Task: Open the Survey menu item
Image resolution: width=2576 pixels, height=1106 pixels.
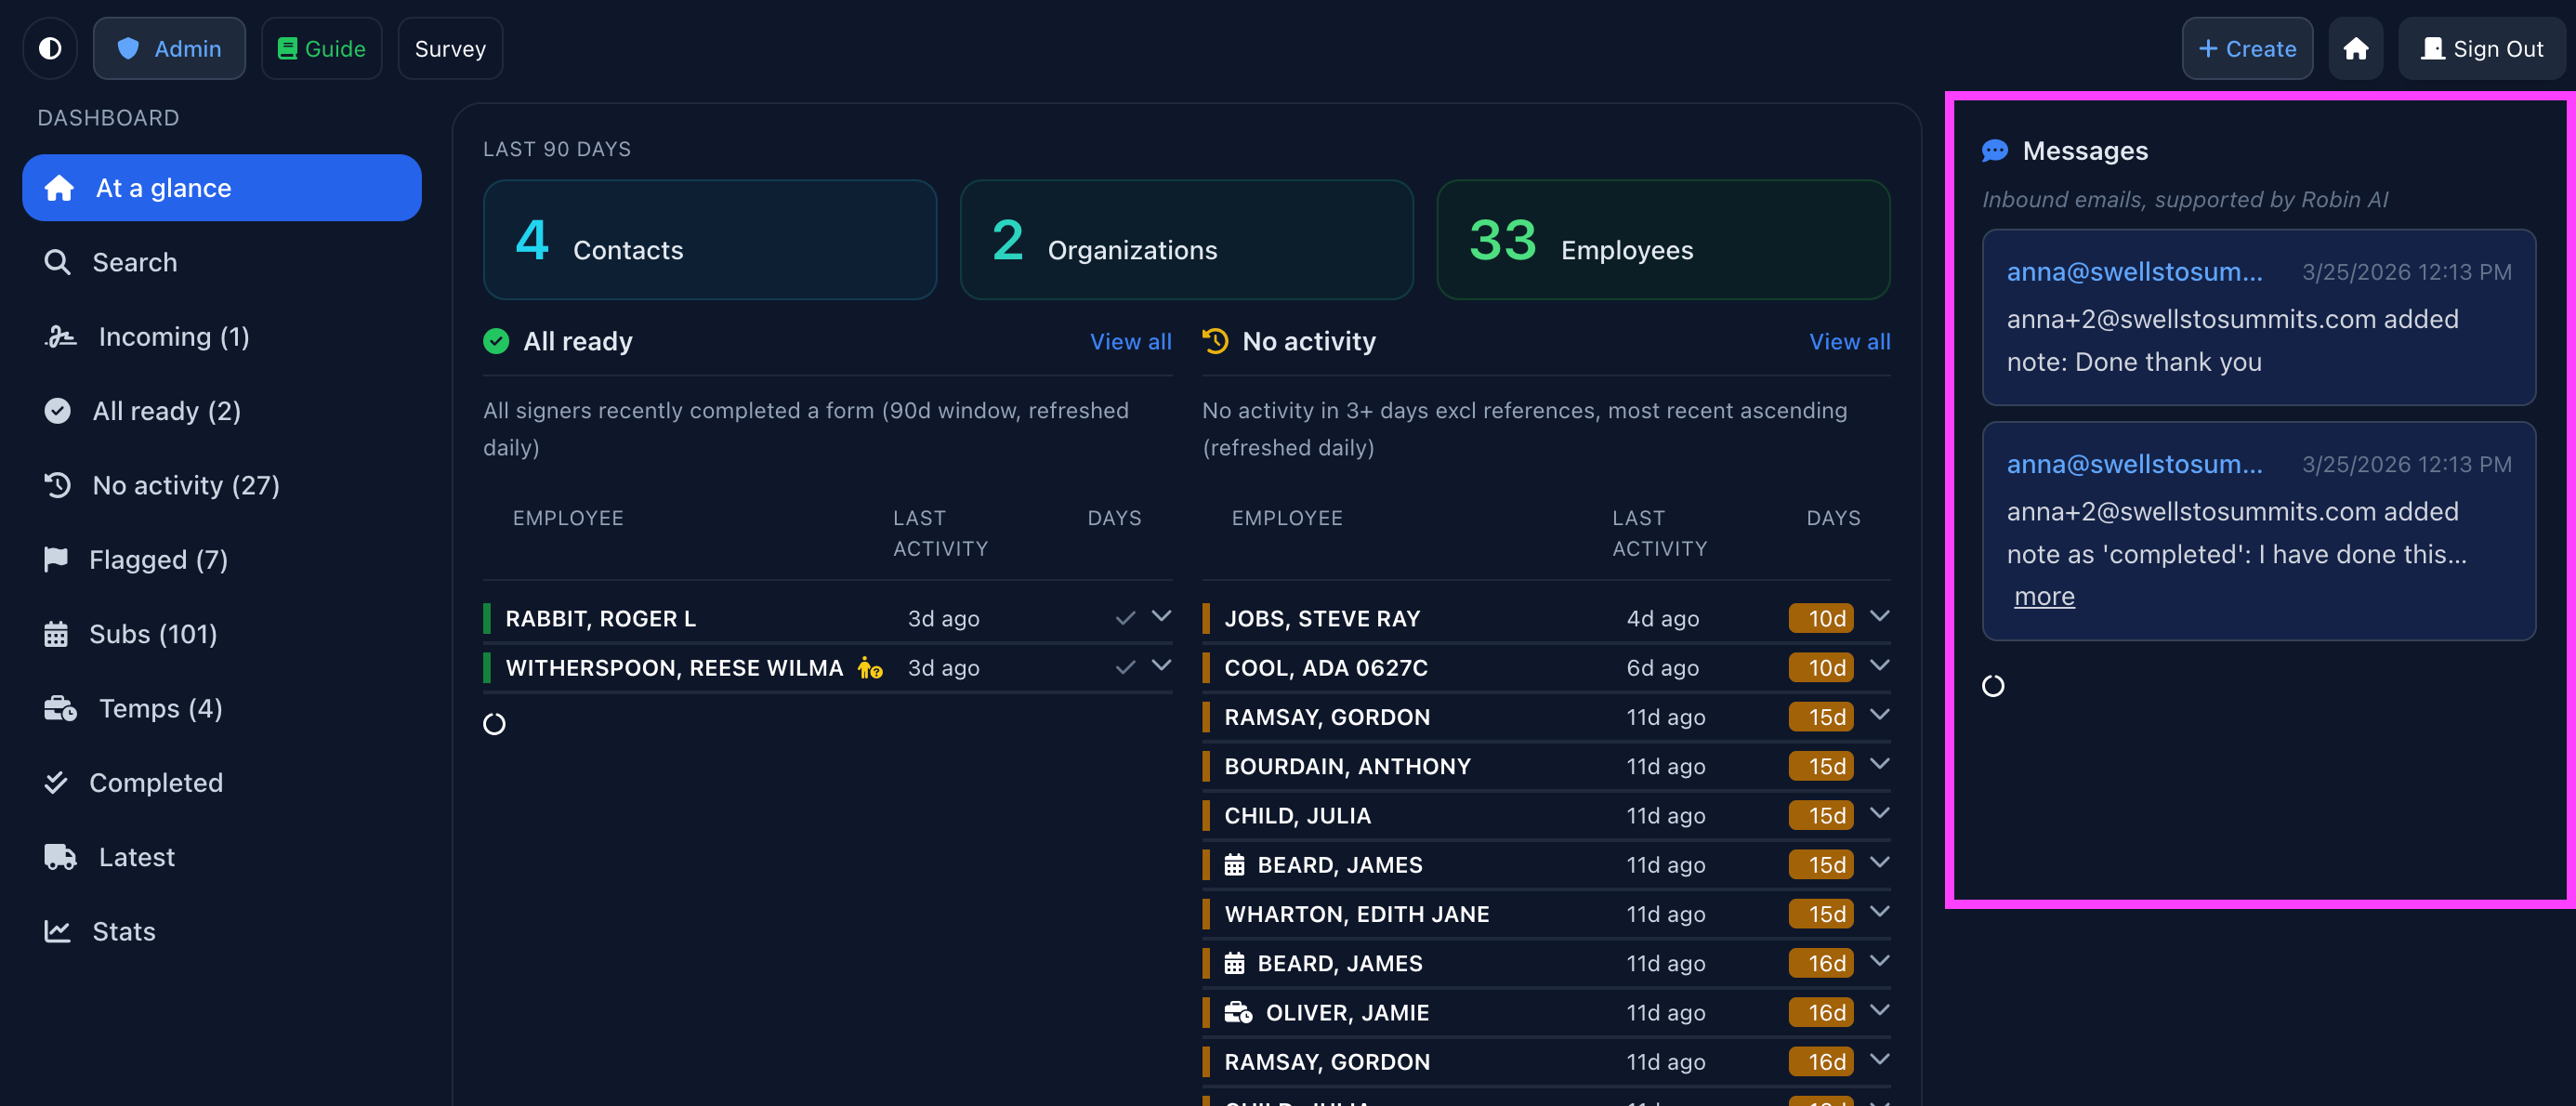Action: tap(450, 48)
